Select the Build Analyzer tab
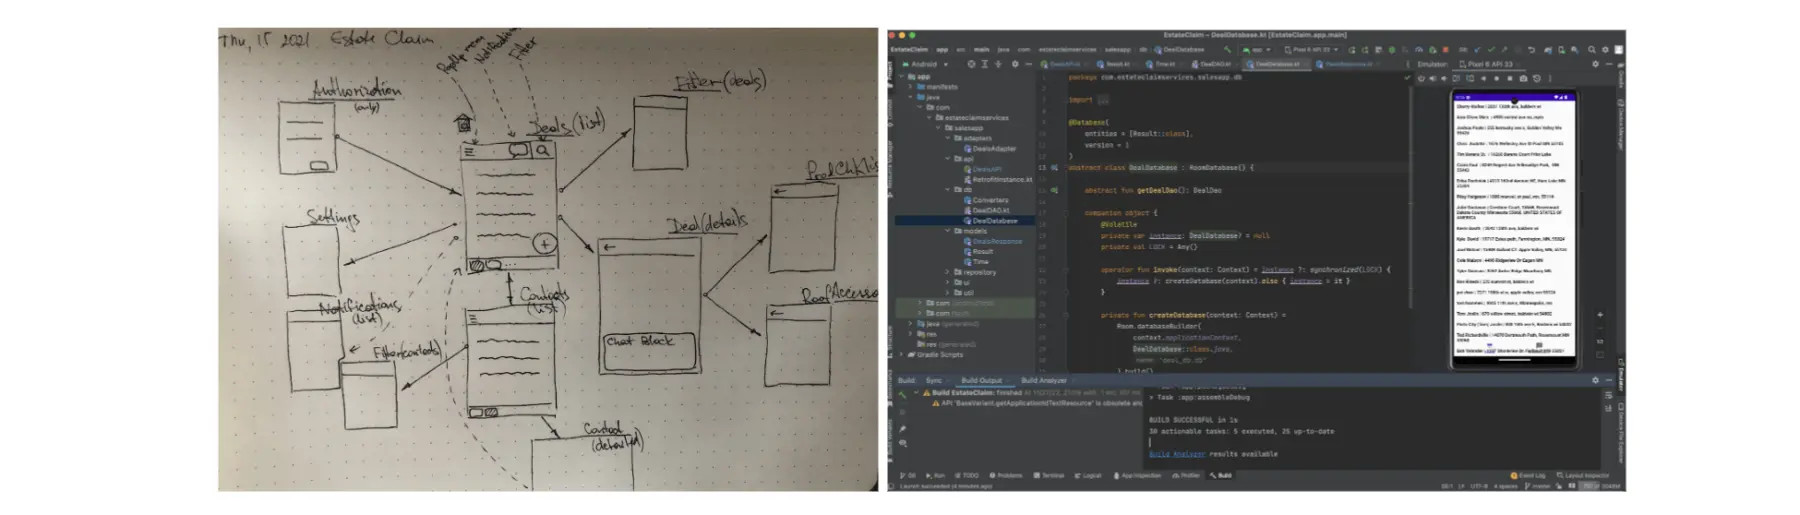This screenshot has width=1800, height=515. pyautogui.click(x=1043, y=380)
